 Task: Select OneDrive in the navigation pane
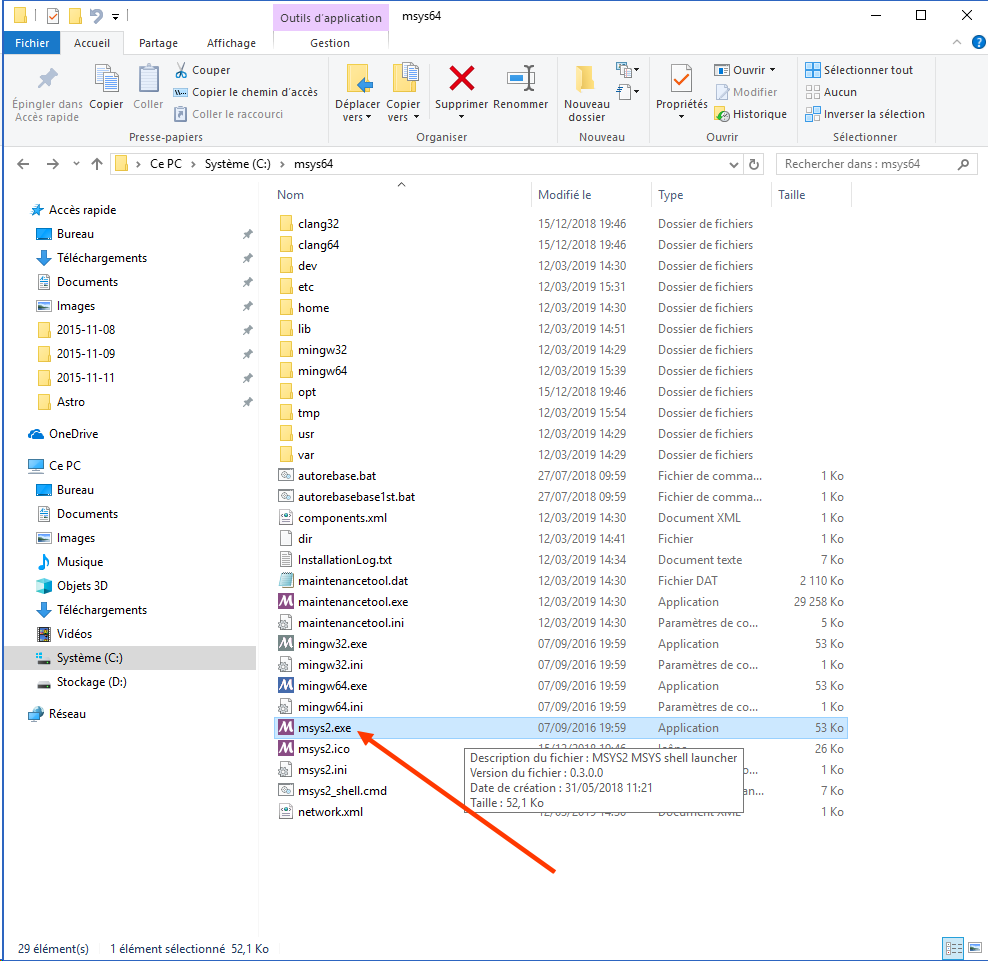[x=73, y=434]
